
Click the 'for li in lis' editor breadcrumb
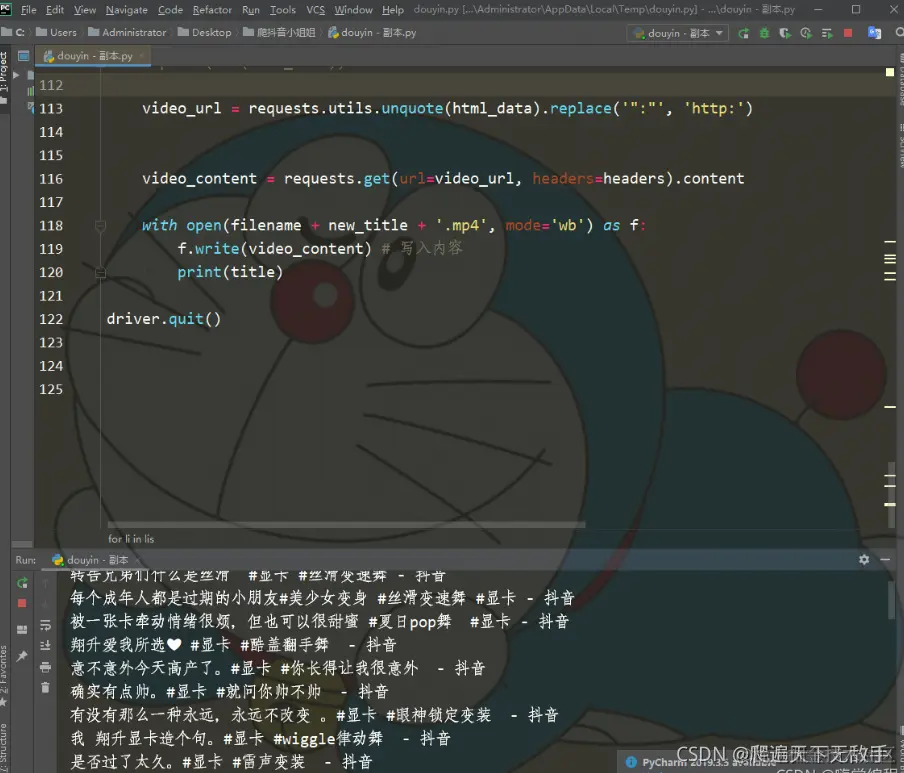pyautogui.click(x=131, y=539)
